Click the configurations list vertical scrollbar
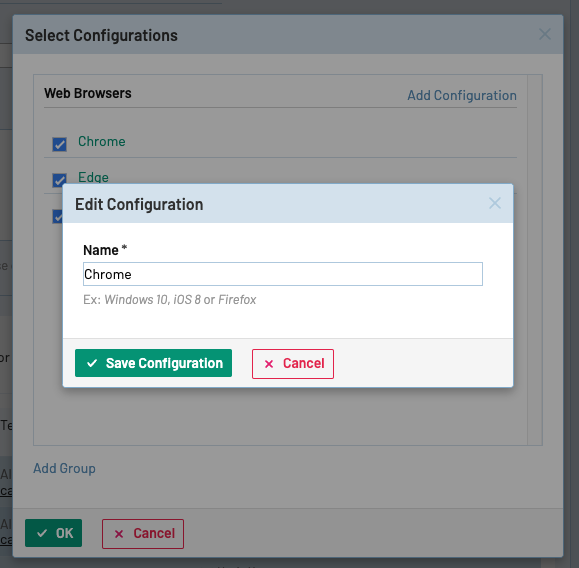579x568 pixels. point(535,260)
